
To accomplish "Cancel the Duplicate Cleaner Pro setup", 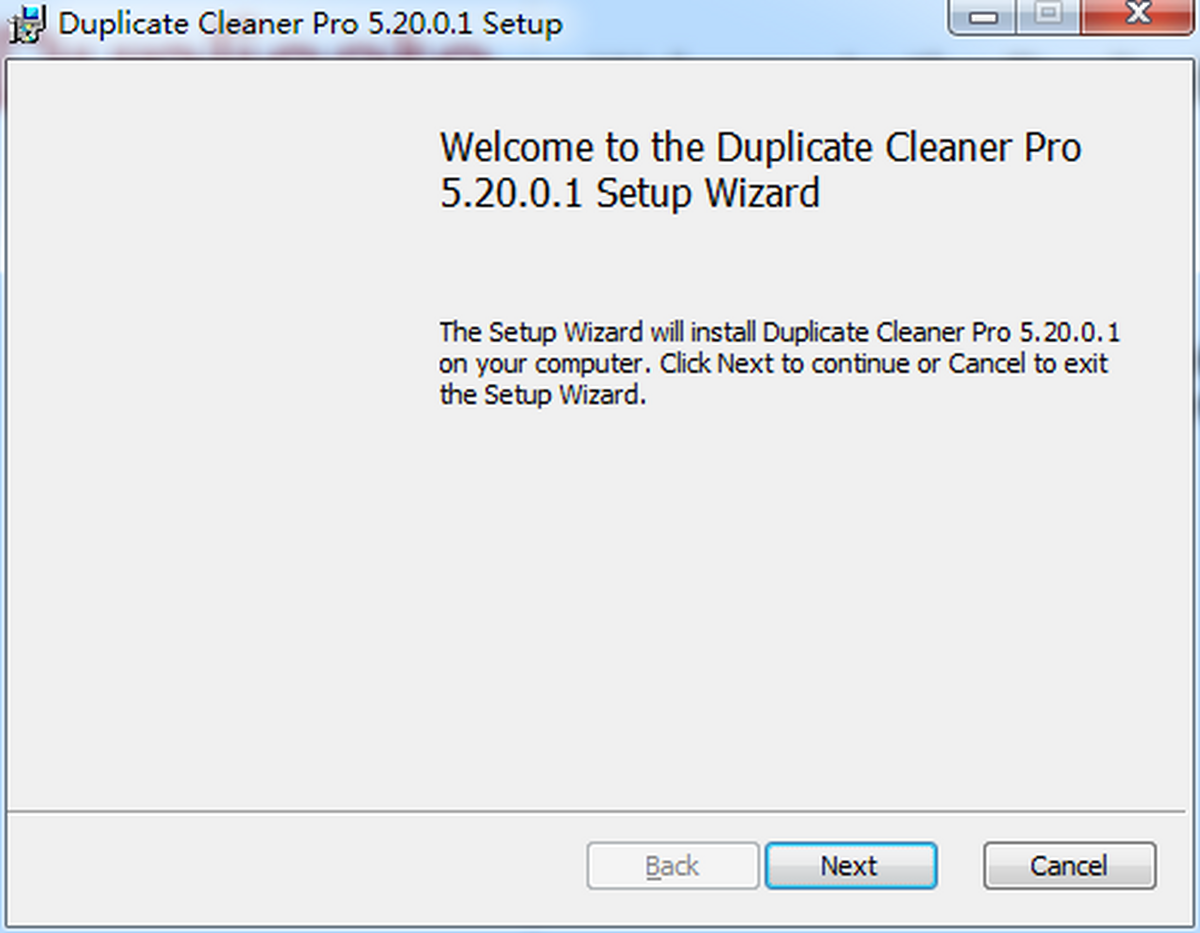I will [1069, 866].
